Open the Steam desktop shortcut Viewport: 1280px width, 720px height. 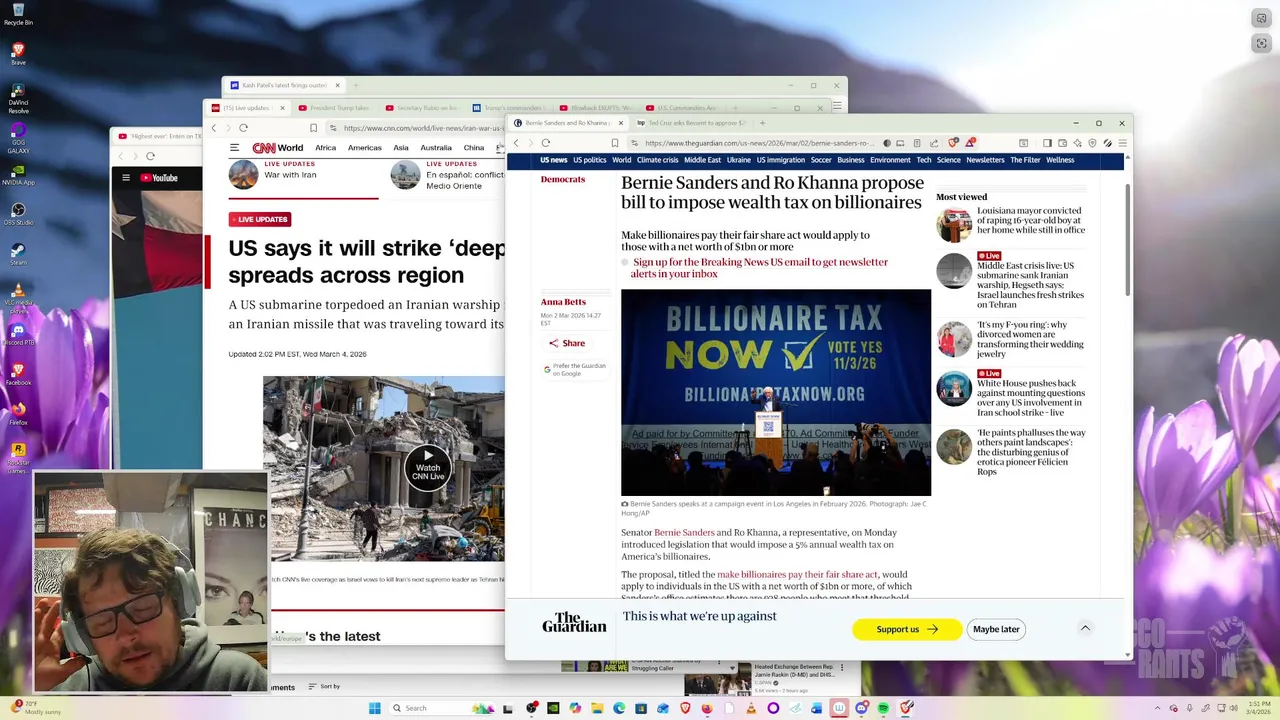[x=18, y=254]
